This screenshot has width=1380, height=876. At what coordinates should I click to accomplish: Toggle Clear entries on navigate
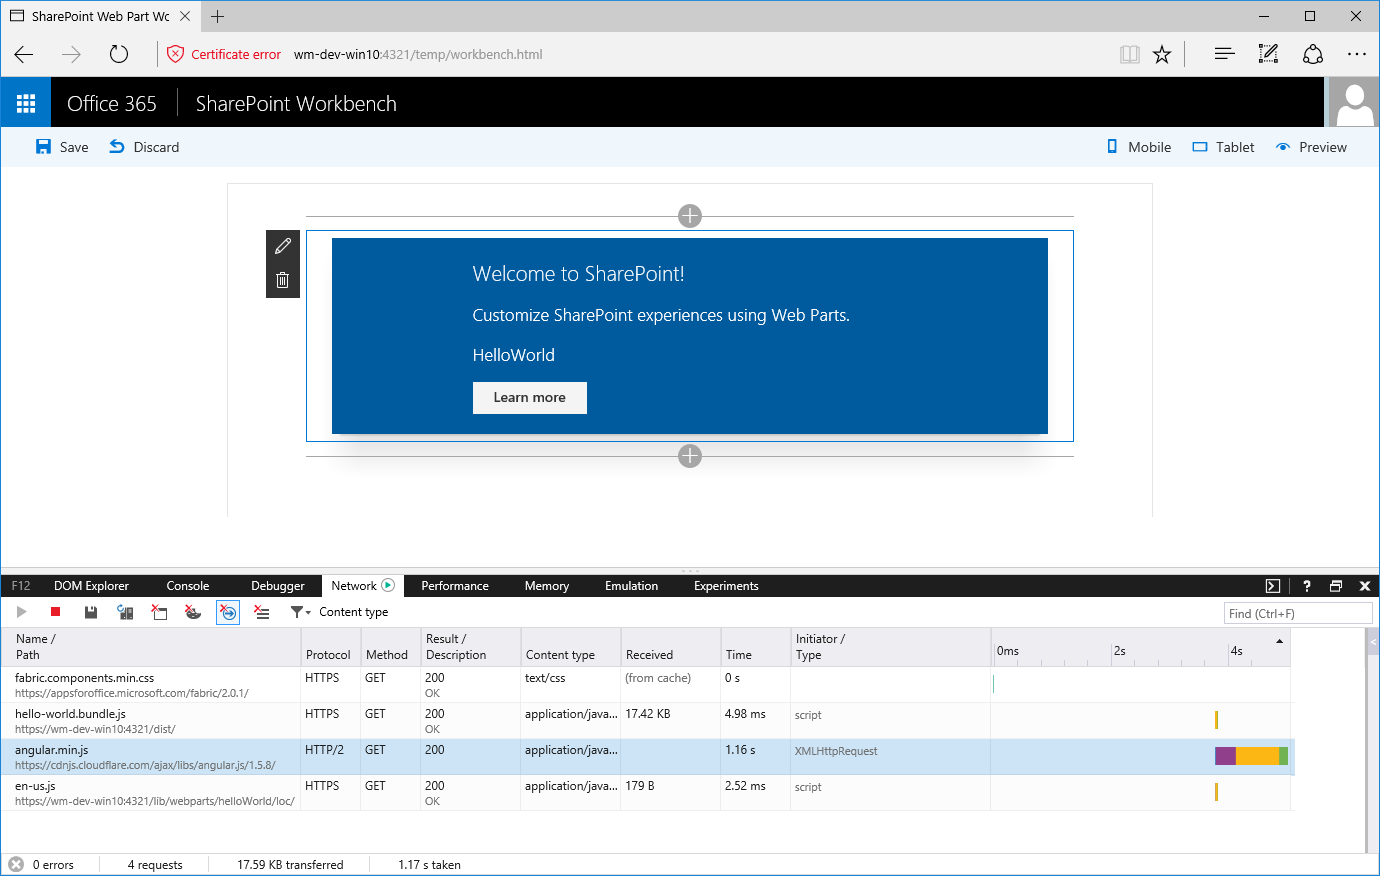click(228, 612)
